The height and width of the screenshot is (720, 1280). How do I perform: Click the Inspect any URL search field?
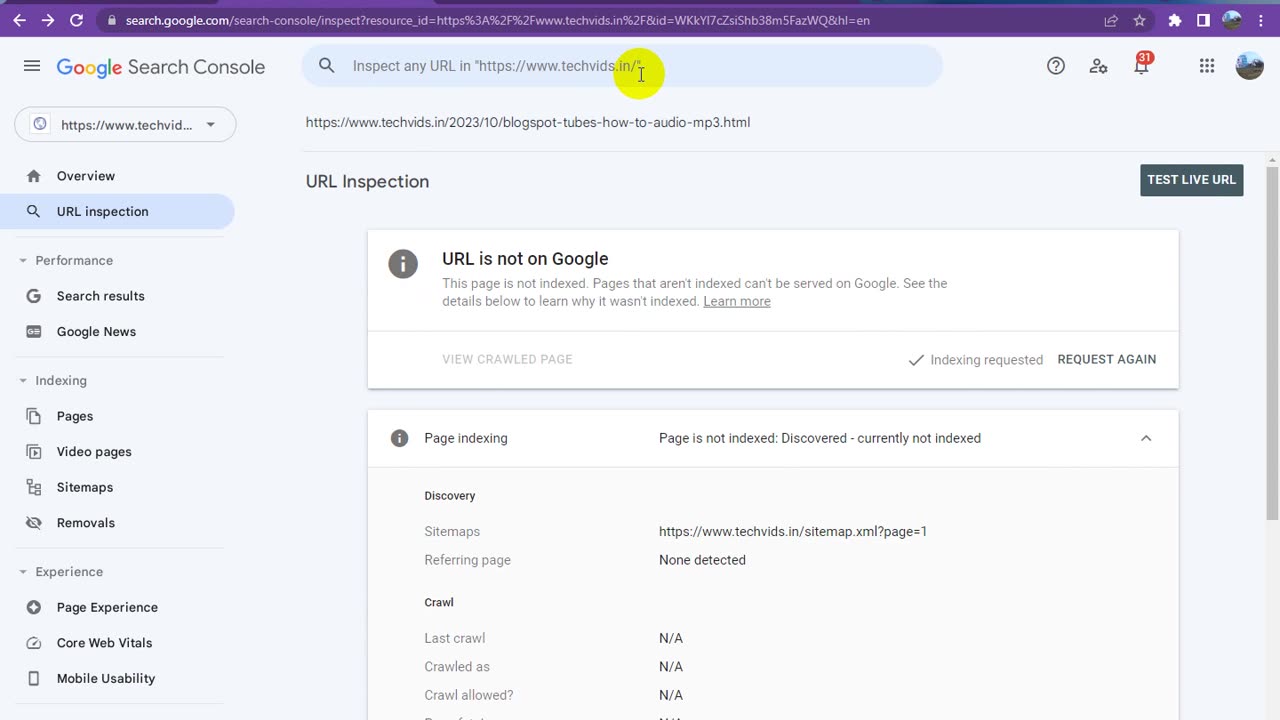[x=622, y=66]
